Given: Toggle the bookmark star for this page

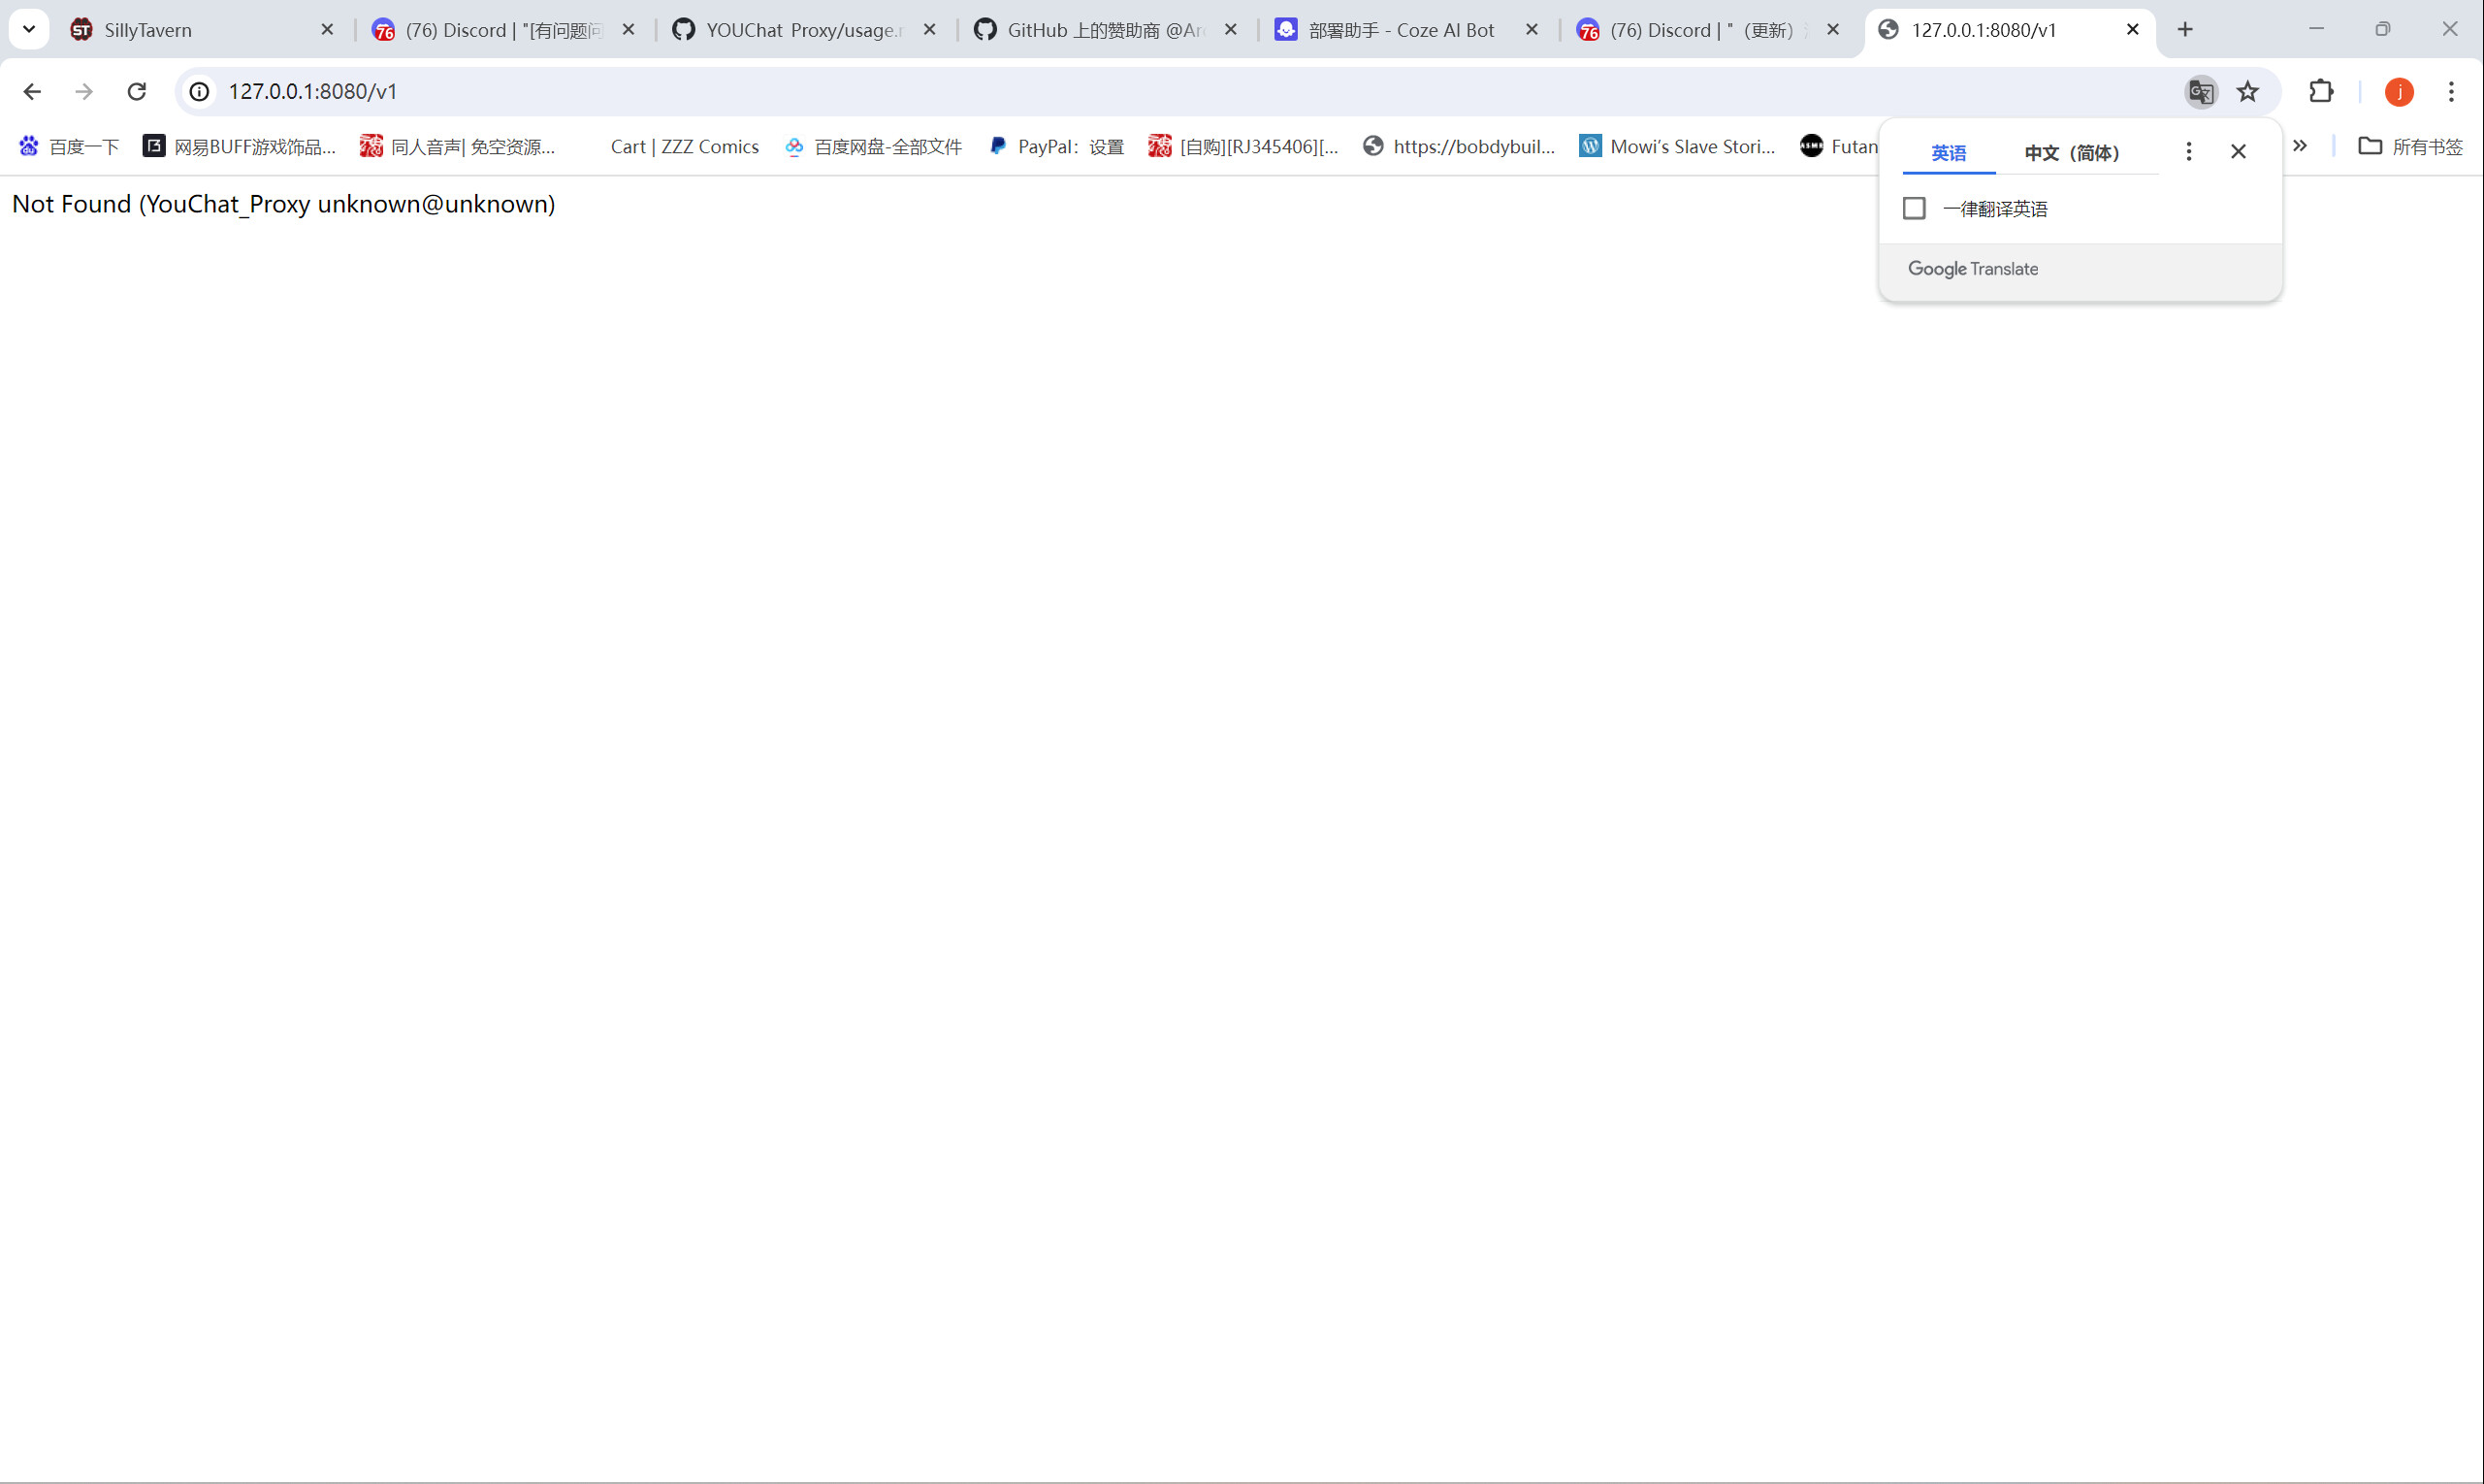Looking at the screenshot, I should pyautogui.click(x=2248, y=91).
